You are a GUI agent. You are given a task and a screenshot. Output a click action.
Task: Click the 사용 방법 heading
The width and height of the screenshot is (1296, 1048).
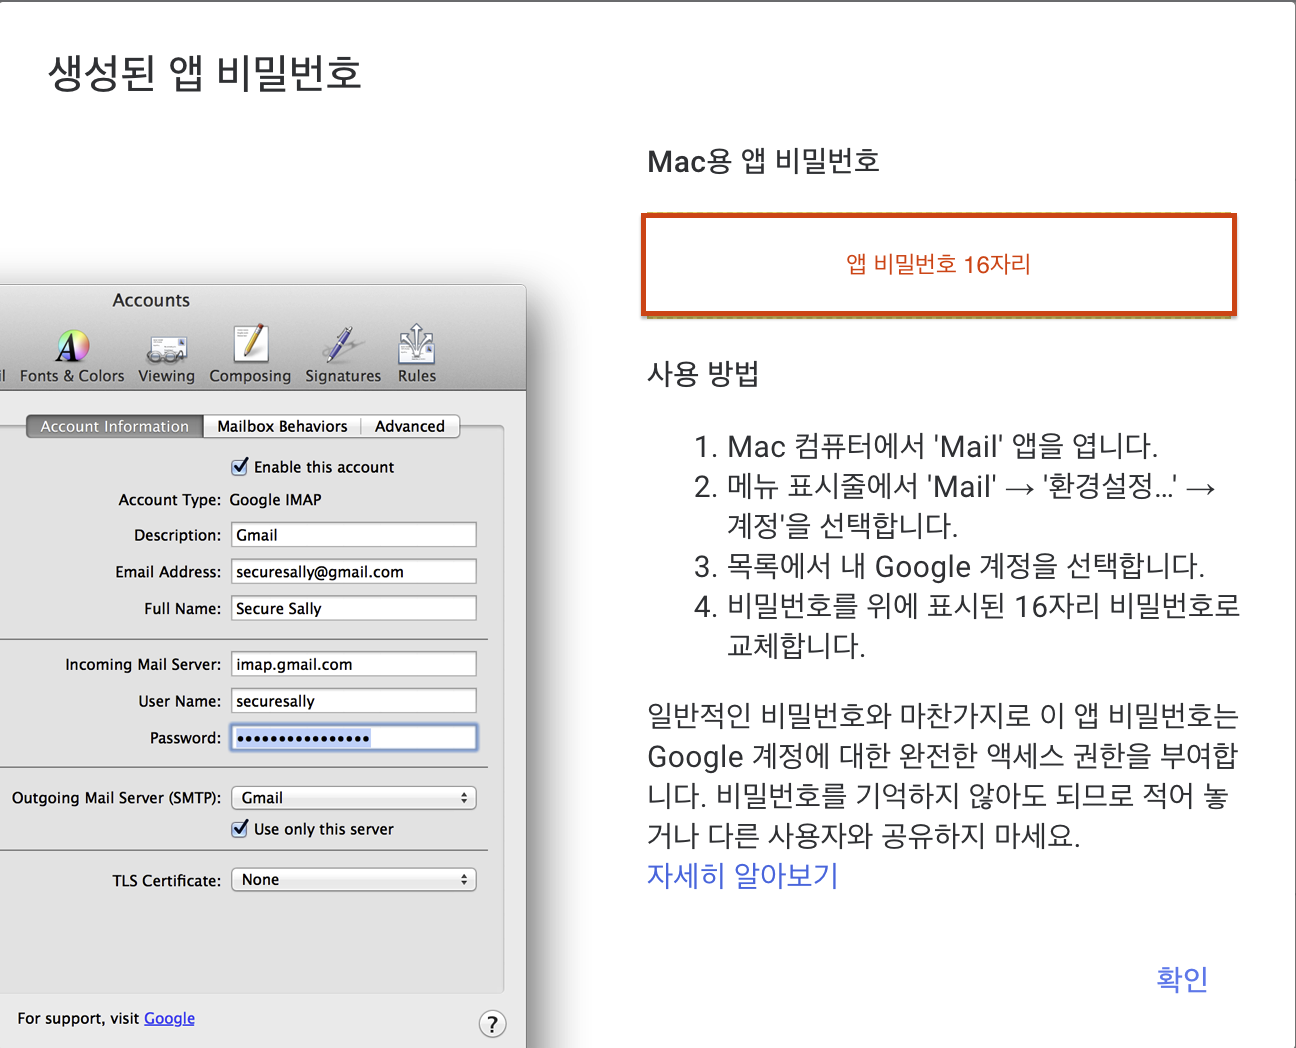point(703,374)
